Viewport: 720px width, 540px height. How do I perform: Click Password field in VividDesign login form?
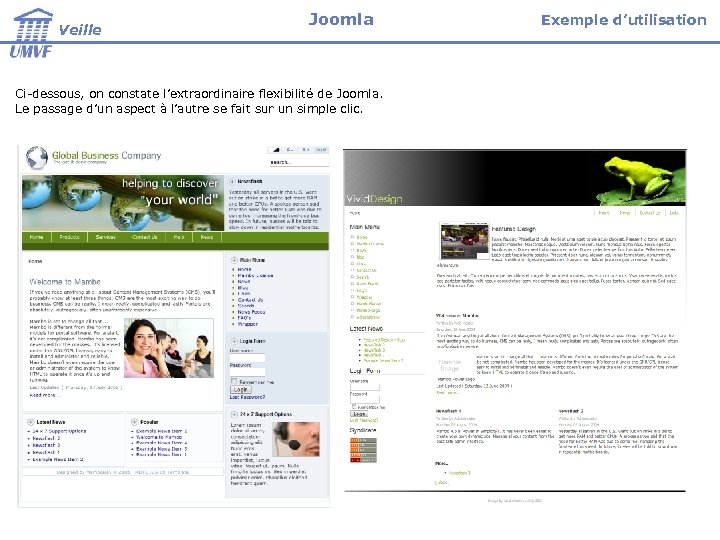click(x=365, y=400)
